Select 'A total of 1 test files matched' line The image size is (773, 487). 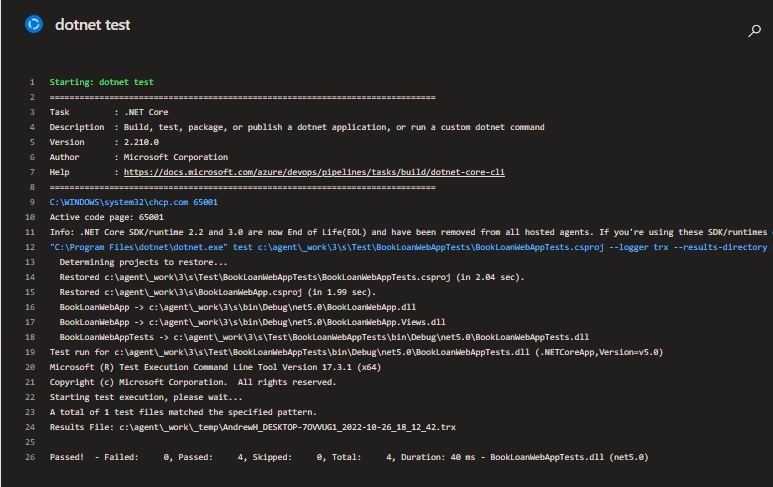pos(183,412)
